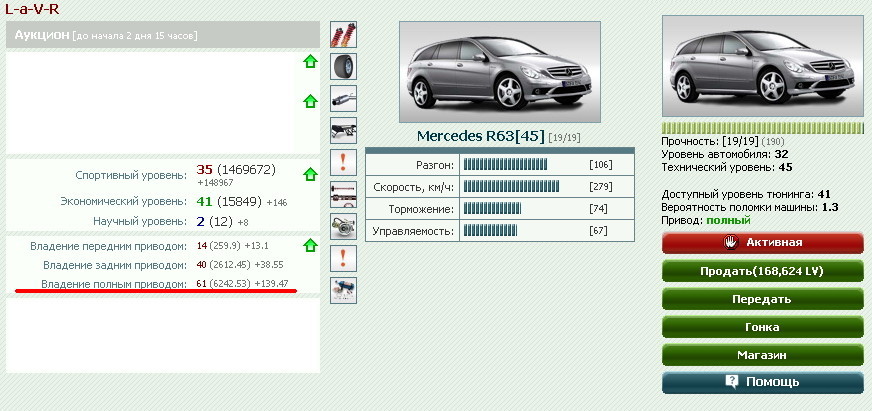This screenshot has height=411, width=872.
Task: Click green arrow next to Владение передним приводом
Action: point(310,245)
